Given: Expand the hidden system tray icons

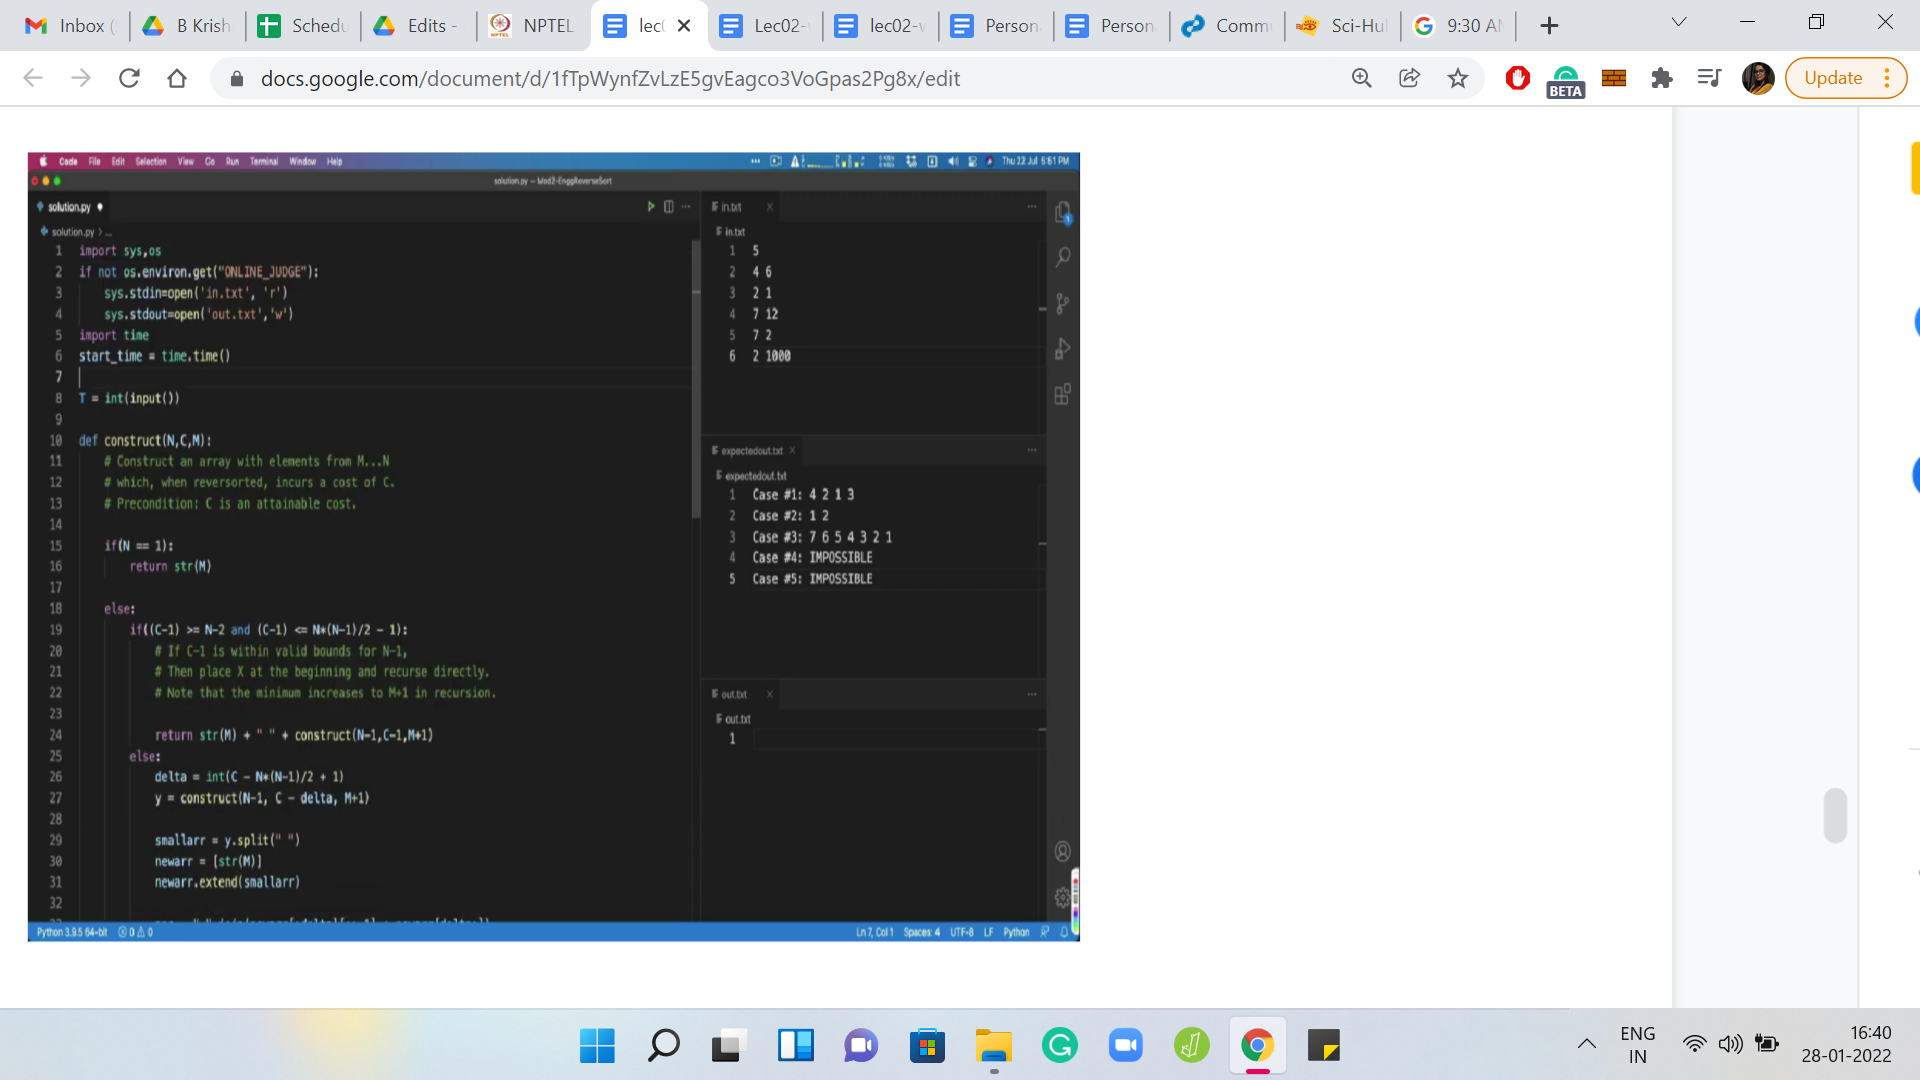Looking at the screenshot, I should coord(1587,1044).
